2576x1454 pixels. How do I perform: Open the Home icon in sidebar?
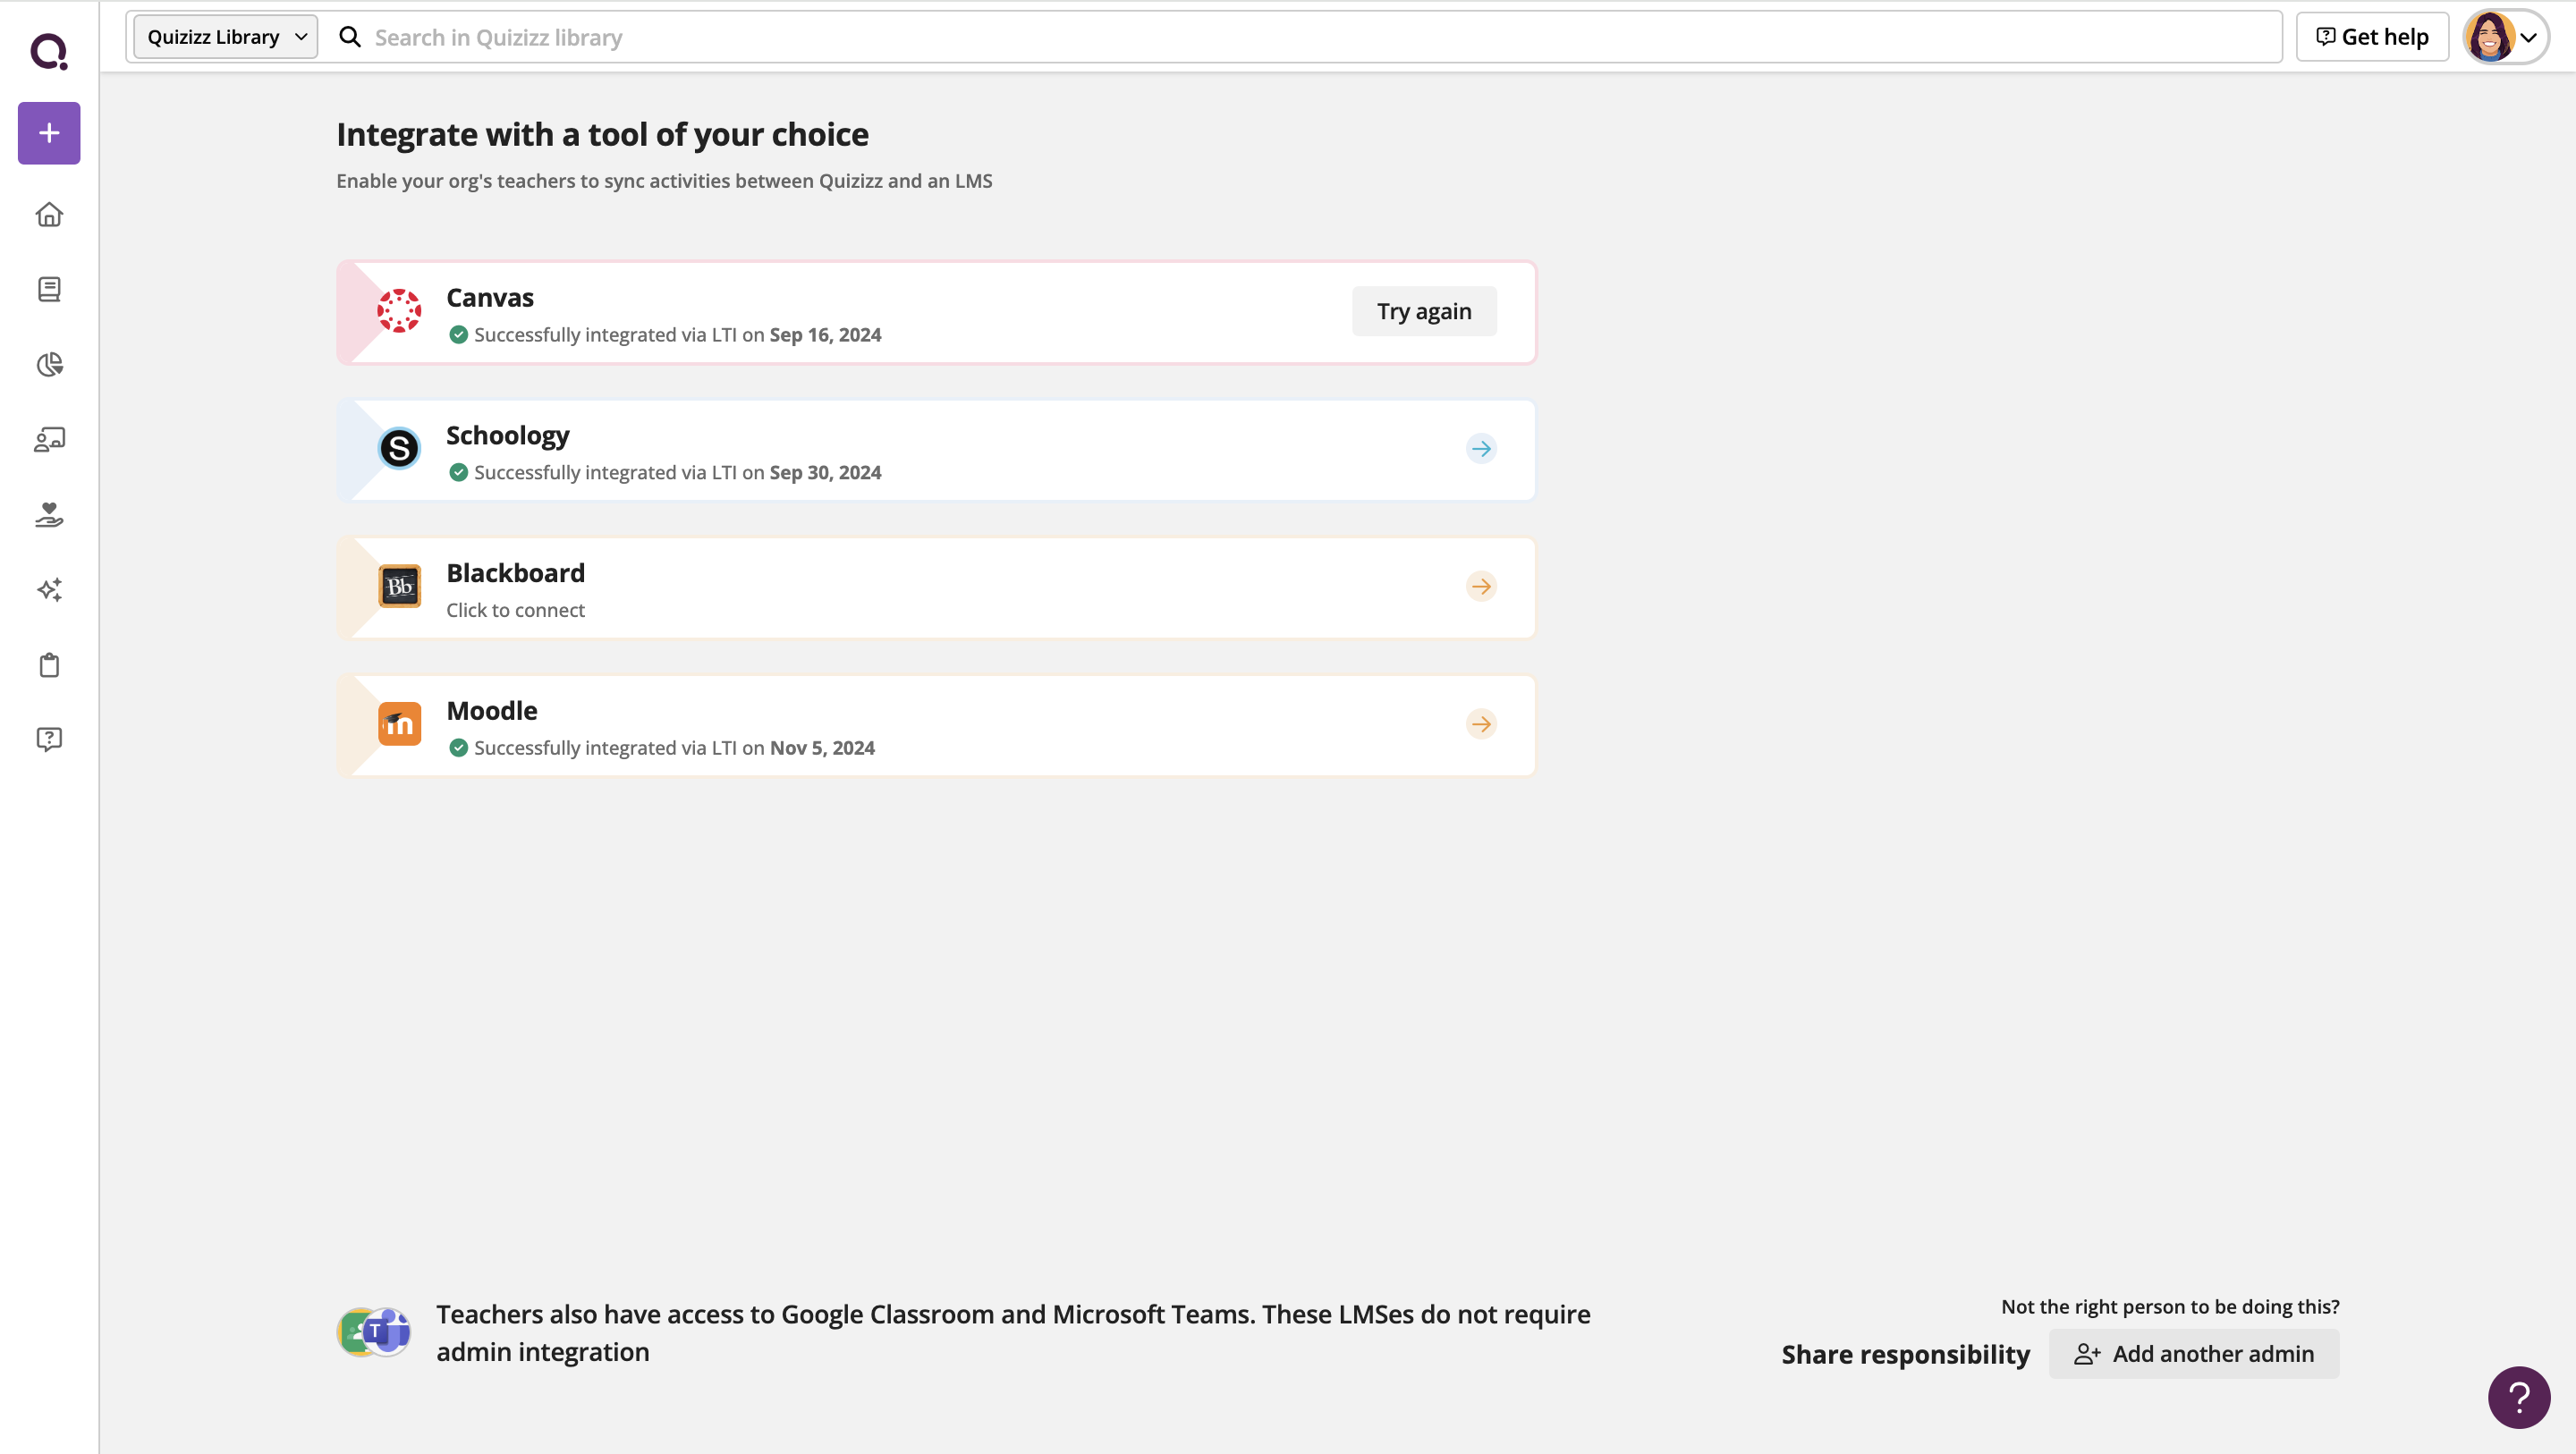(x=49, y=215)
